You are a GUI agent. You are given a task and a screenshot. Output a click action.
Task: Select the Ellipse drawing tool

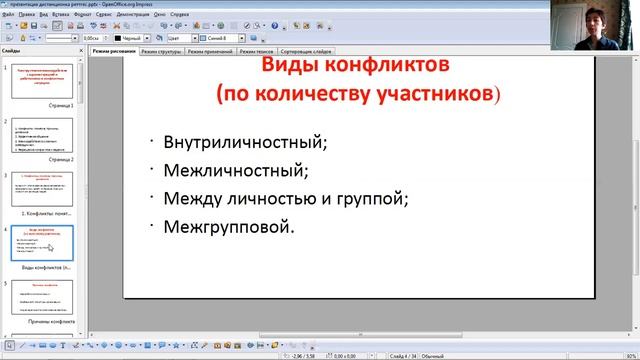[53, 345]
